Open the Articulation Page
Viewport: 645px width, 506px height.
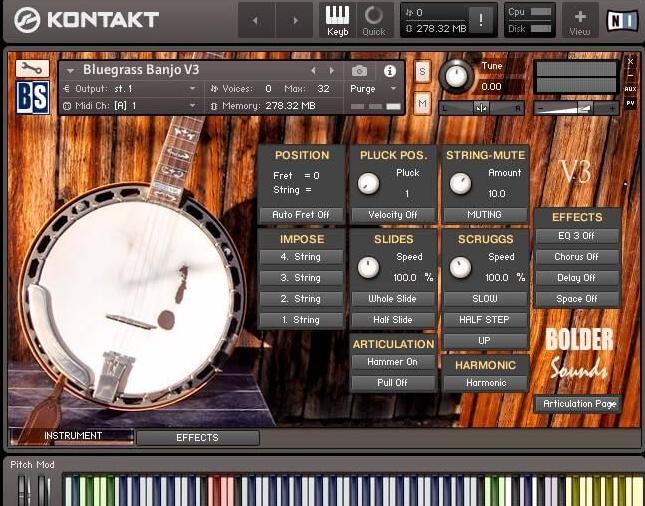click(x=579, y=404)
